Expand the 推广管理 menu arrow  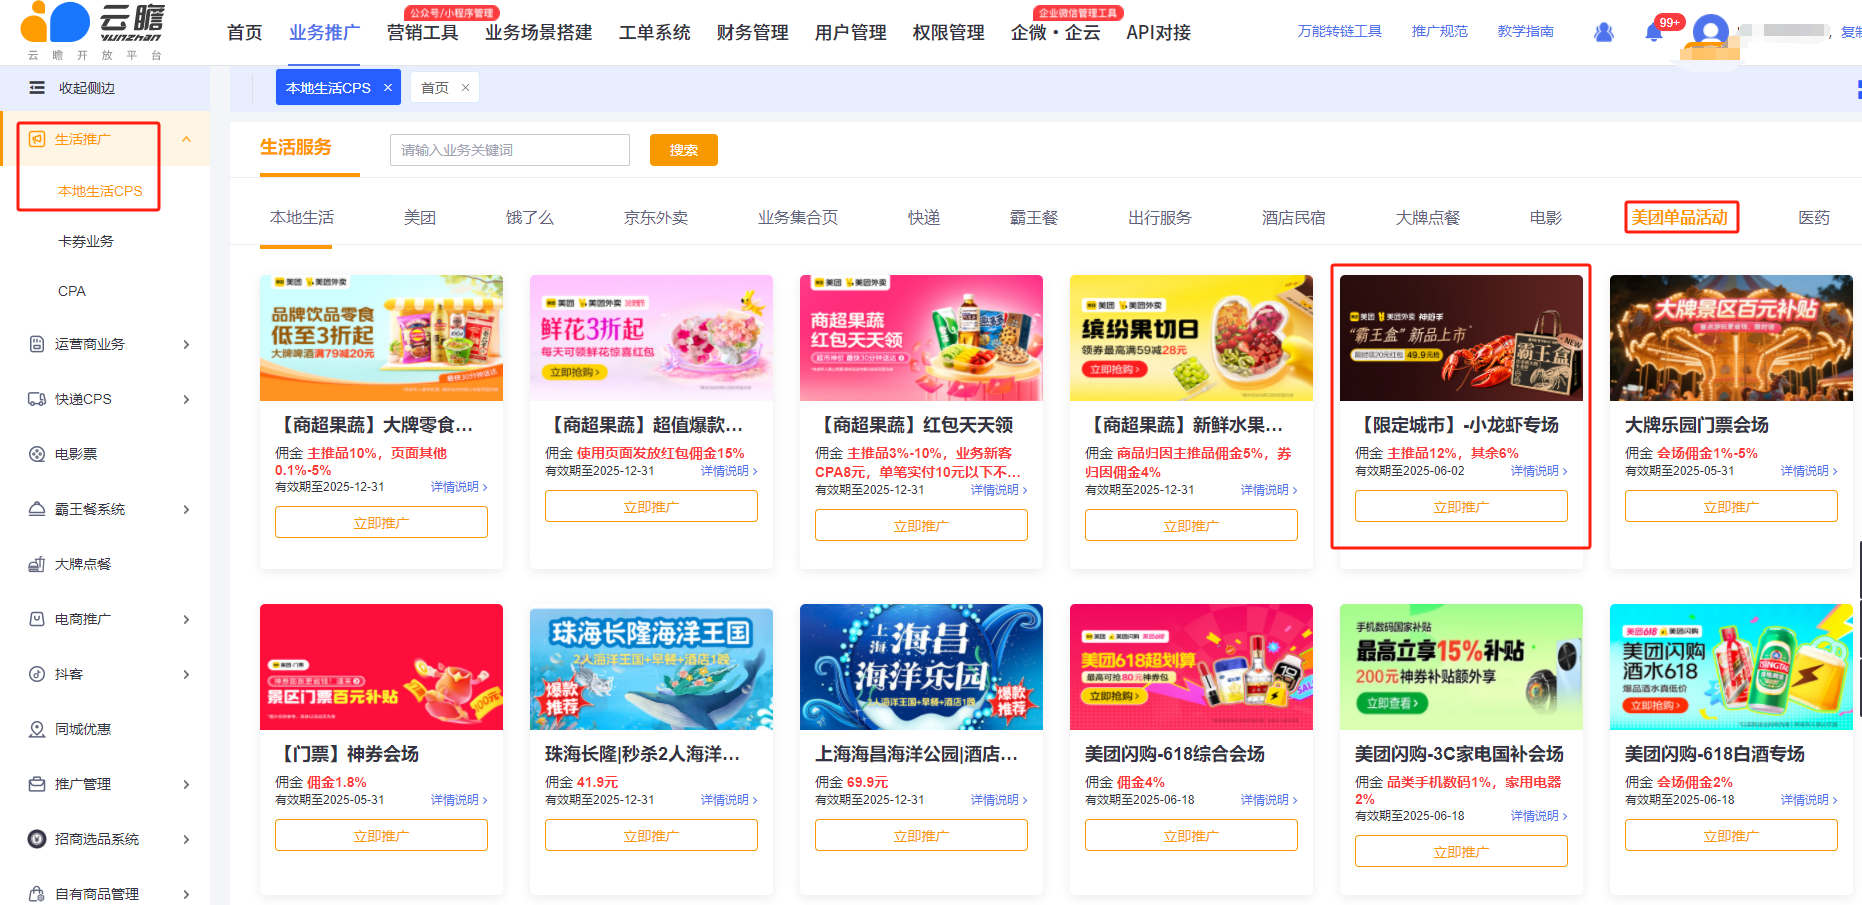pyautogui.click(x=187, y=784)
